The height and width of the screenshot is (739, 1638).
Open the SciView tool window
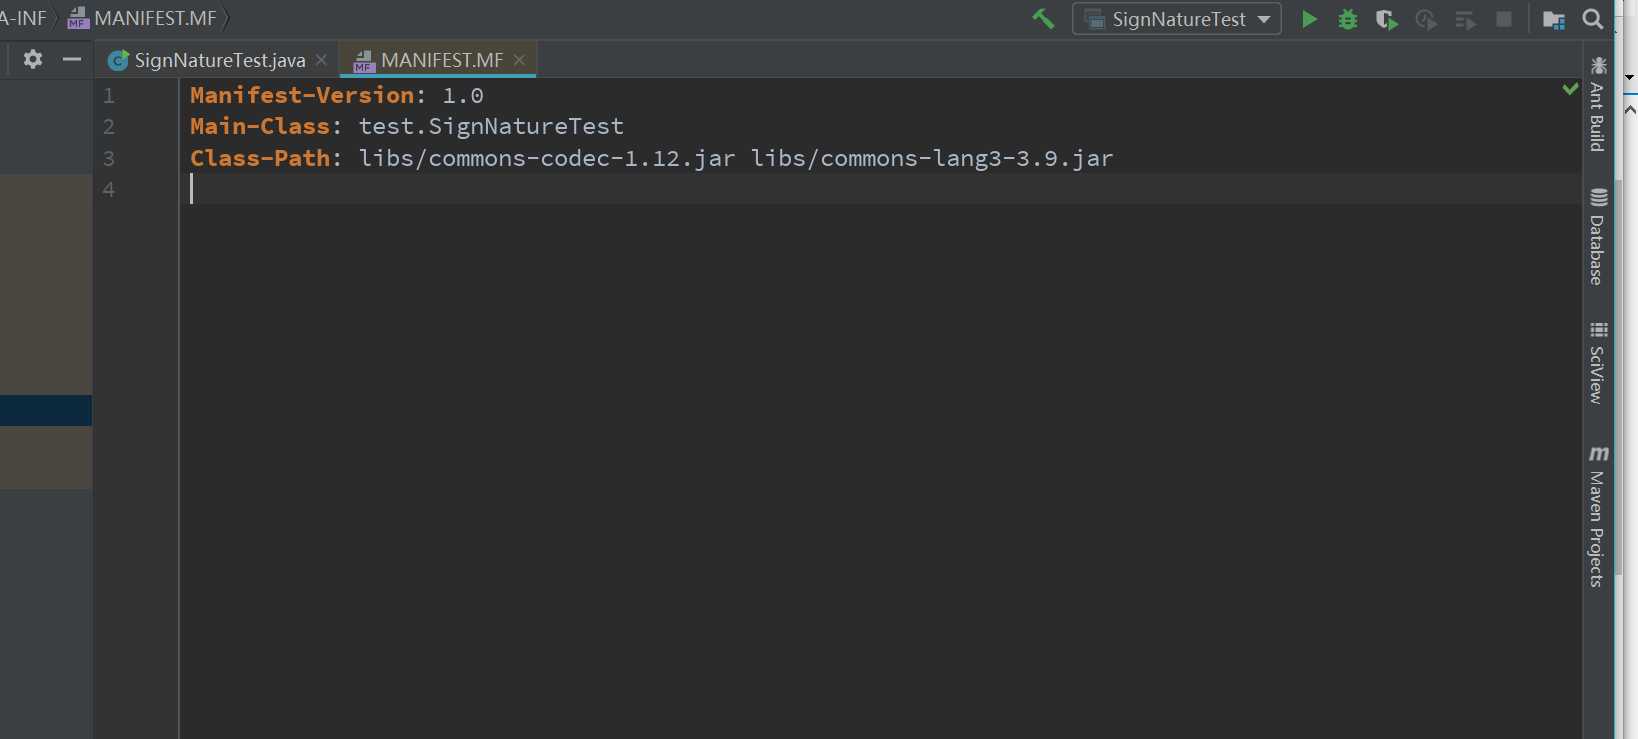point(1597,363)
